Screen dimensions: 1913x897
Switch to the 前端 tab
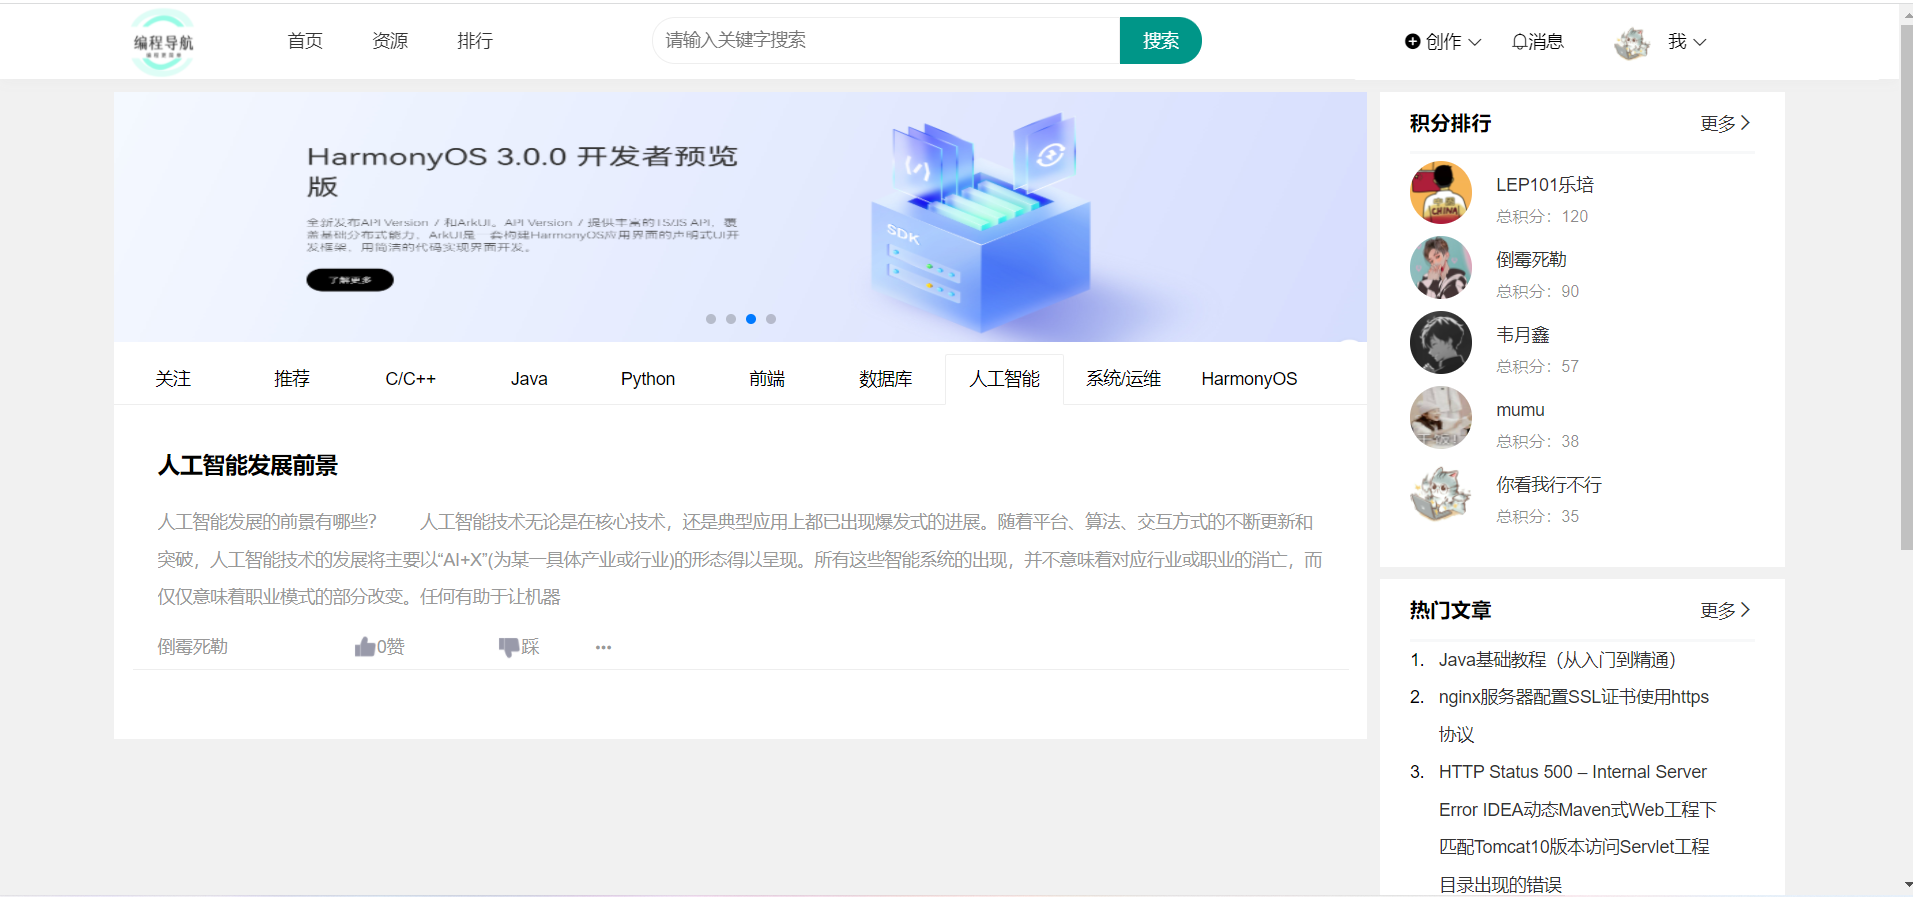[x=767, y=379]
